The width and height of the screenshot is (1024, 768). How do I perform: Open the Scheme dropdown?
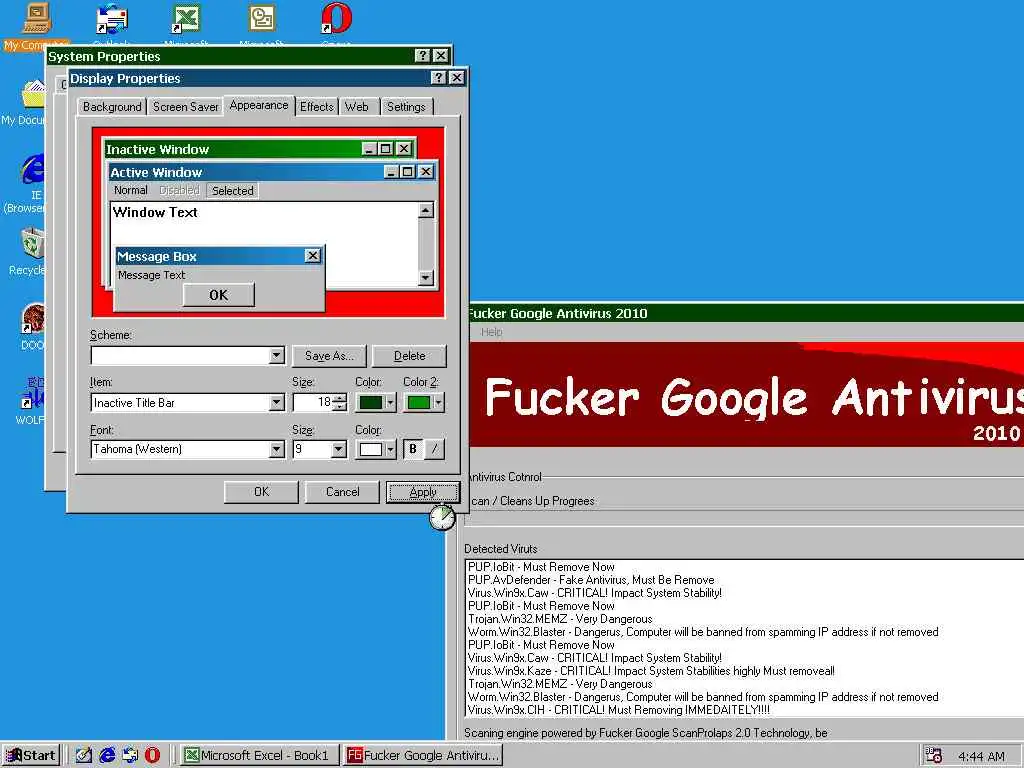pos(277,355)
